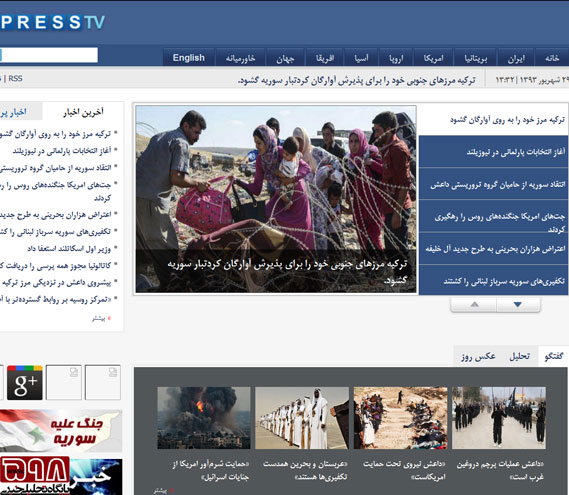Open the main refugee border photo

[276, 199]
